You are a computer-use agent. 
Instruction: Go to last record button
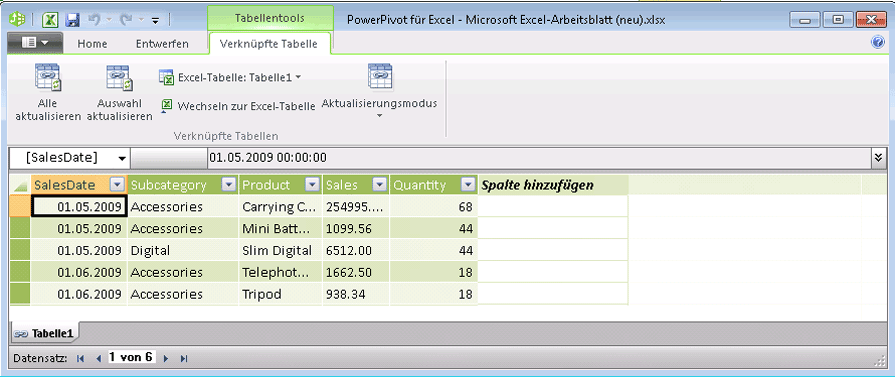184,358
